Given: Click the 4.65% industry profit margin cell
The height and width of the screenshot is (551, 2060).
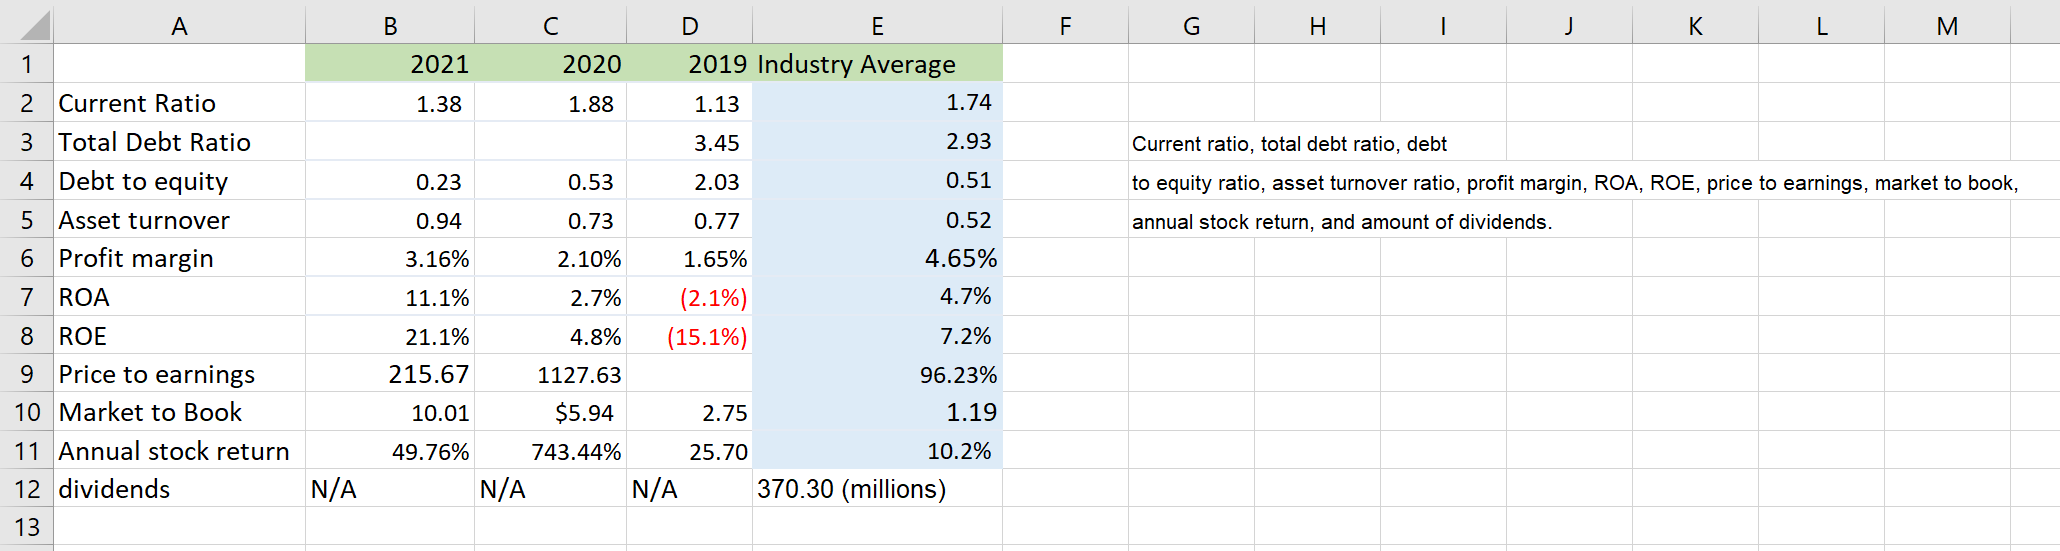Looking at the screenshot, I should coord(877,258).
